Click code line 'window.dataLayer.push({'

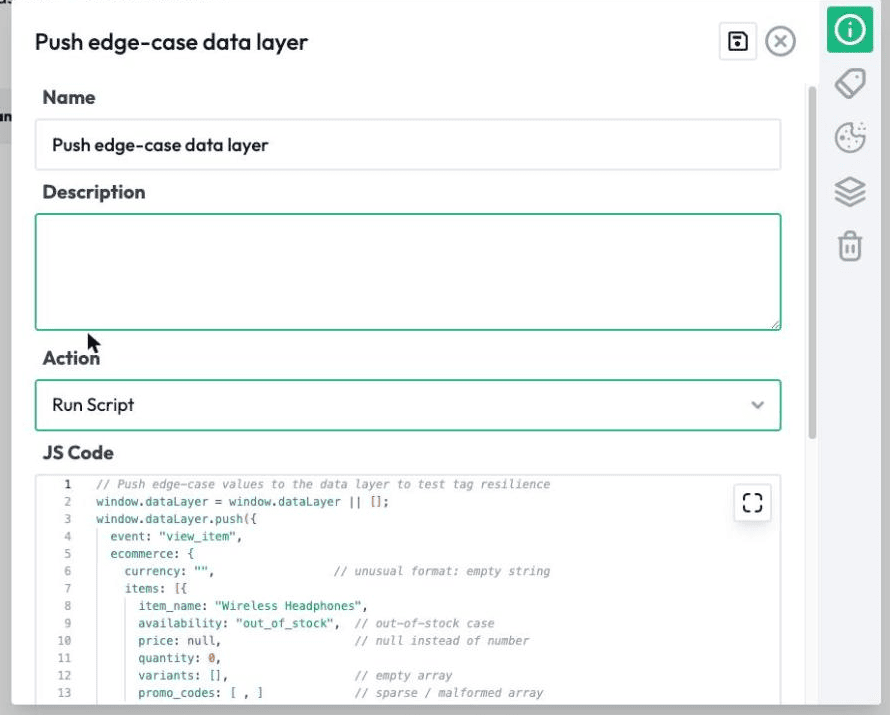176,519
